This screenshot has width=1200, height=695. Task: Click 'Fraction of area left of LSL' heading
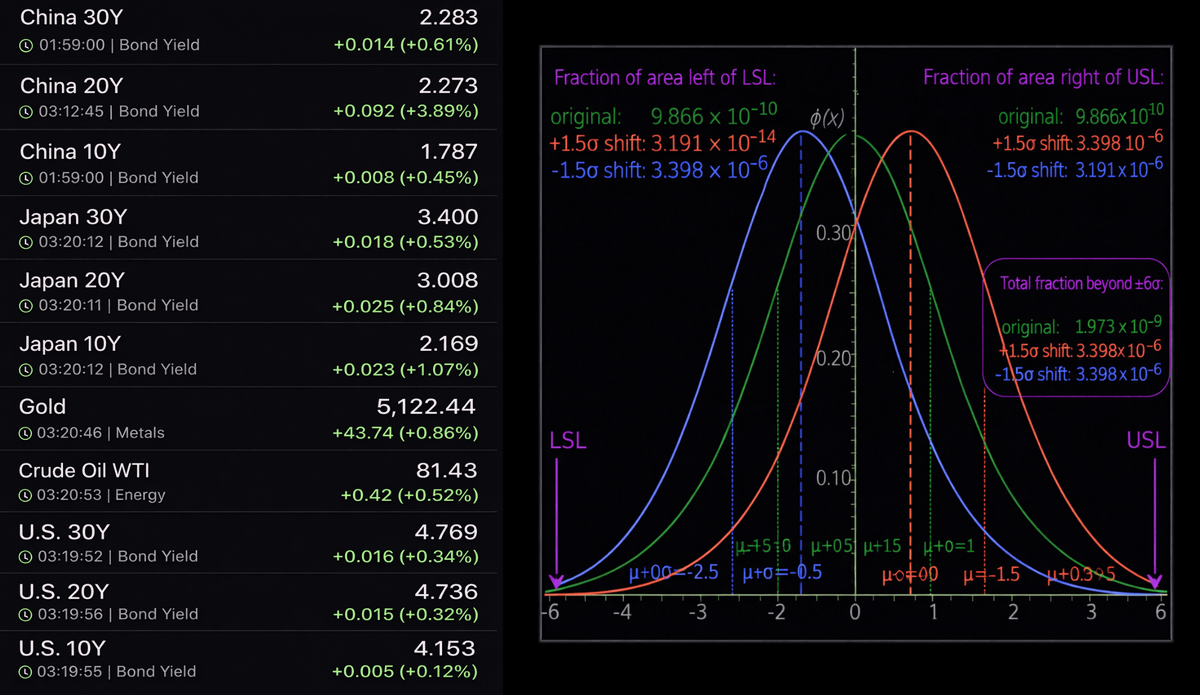(x=665, y=78)
